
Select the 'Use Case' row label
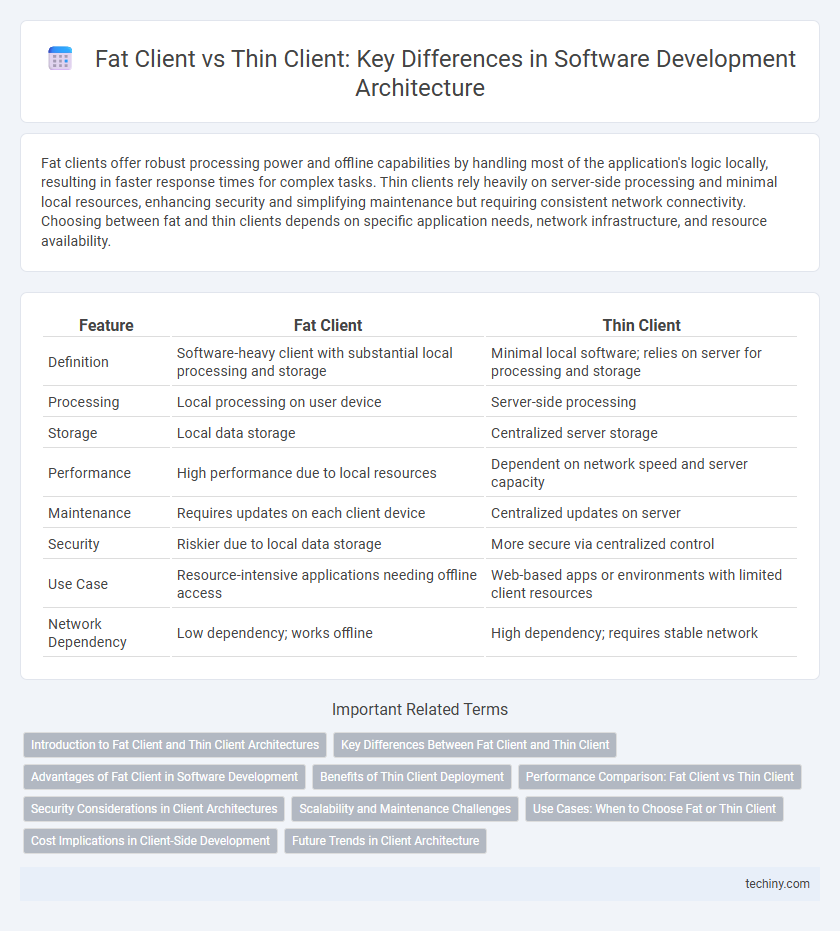click(78, 584)
